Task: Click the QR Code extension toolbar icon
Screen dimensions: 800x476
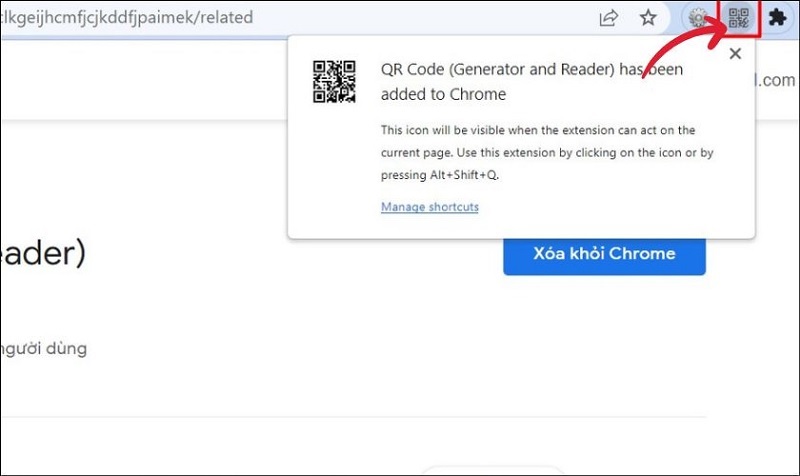Action: [x=739, y=18]
